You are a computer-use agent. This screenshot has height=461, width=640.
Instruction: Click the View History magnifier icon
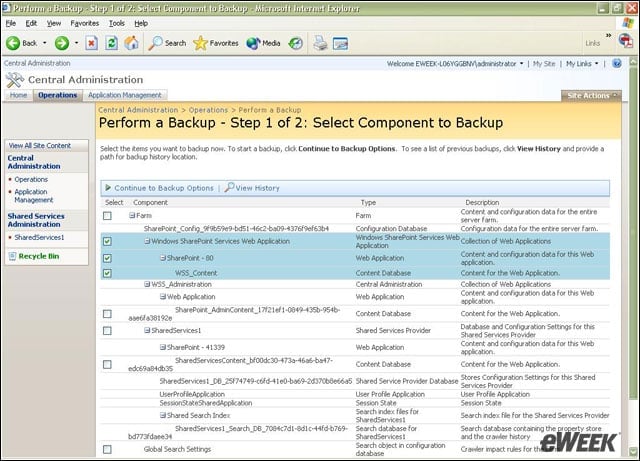tap(229, 187)
